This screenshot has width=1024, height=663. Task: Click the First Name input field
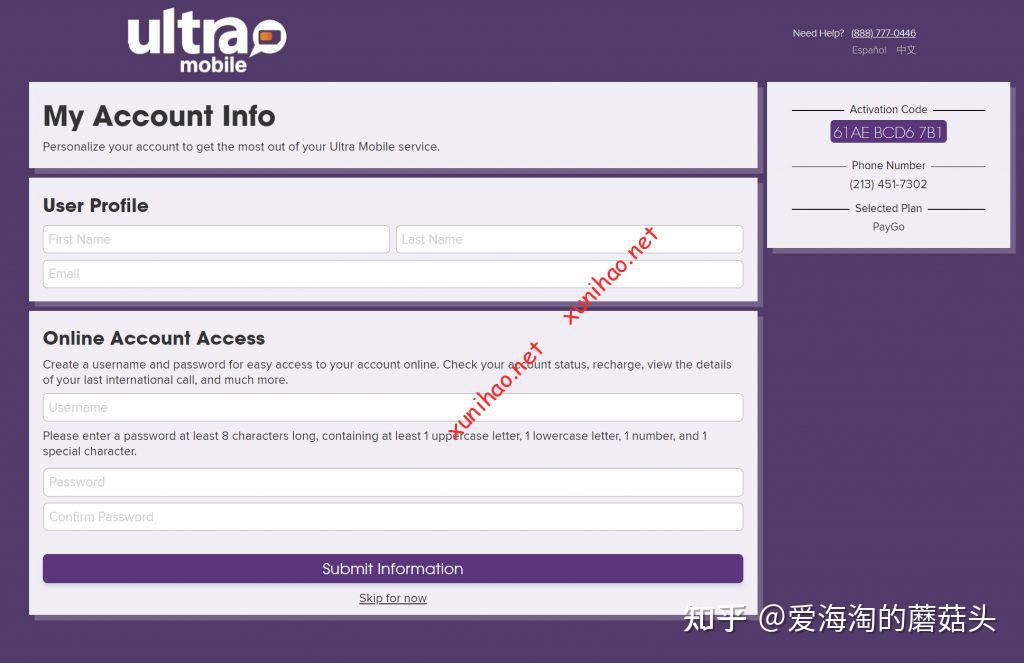pos(216,239)
